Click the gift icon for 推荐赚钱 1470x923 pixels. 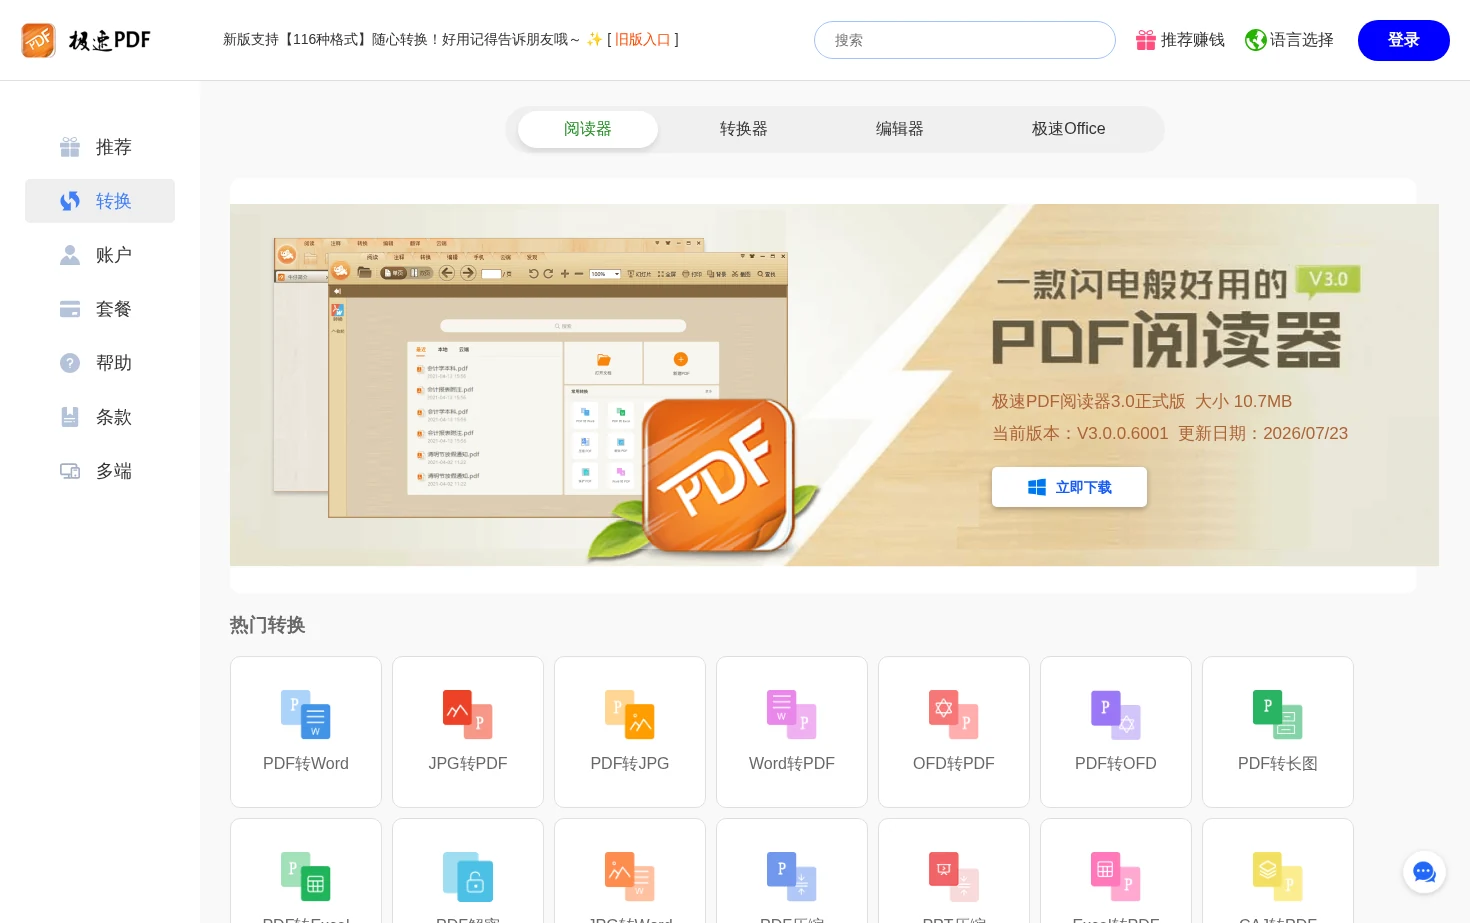[1146, 40]
